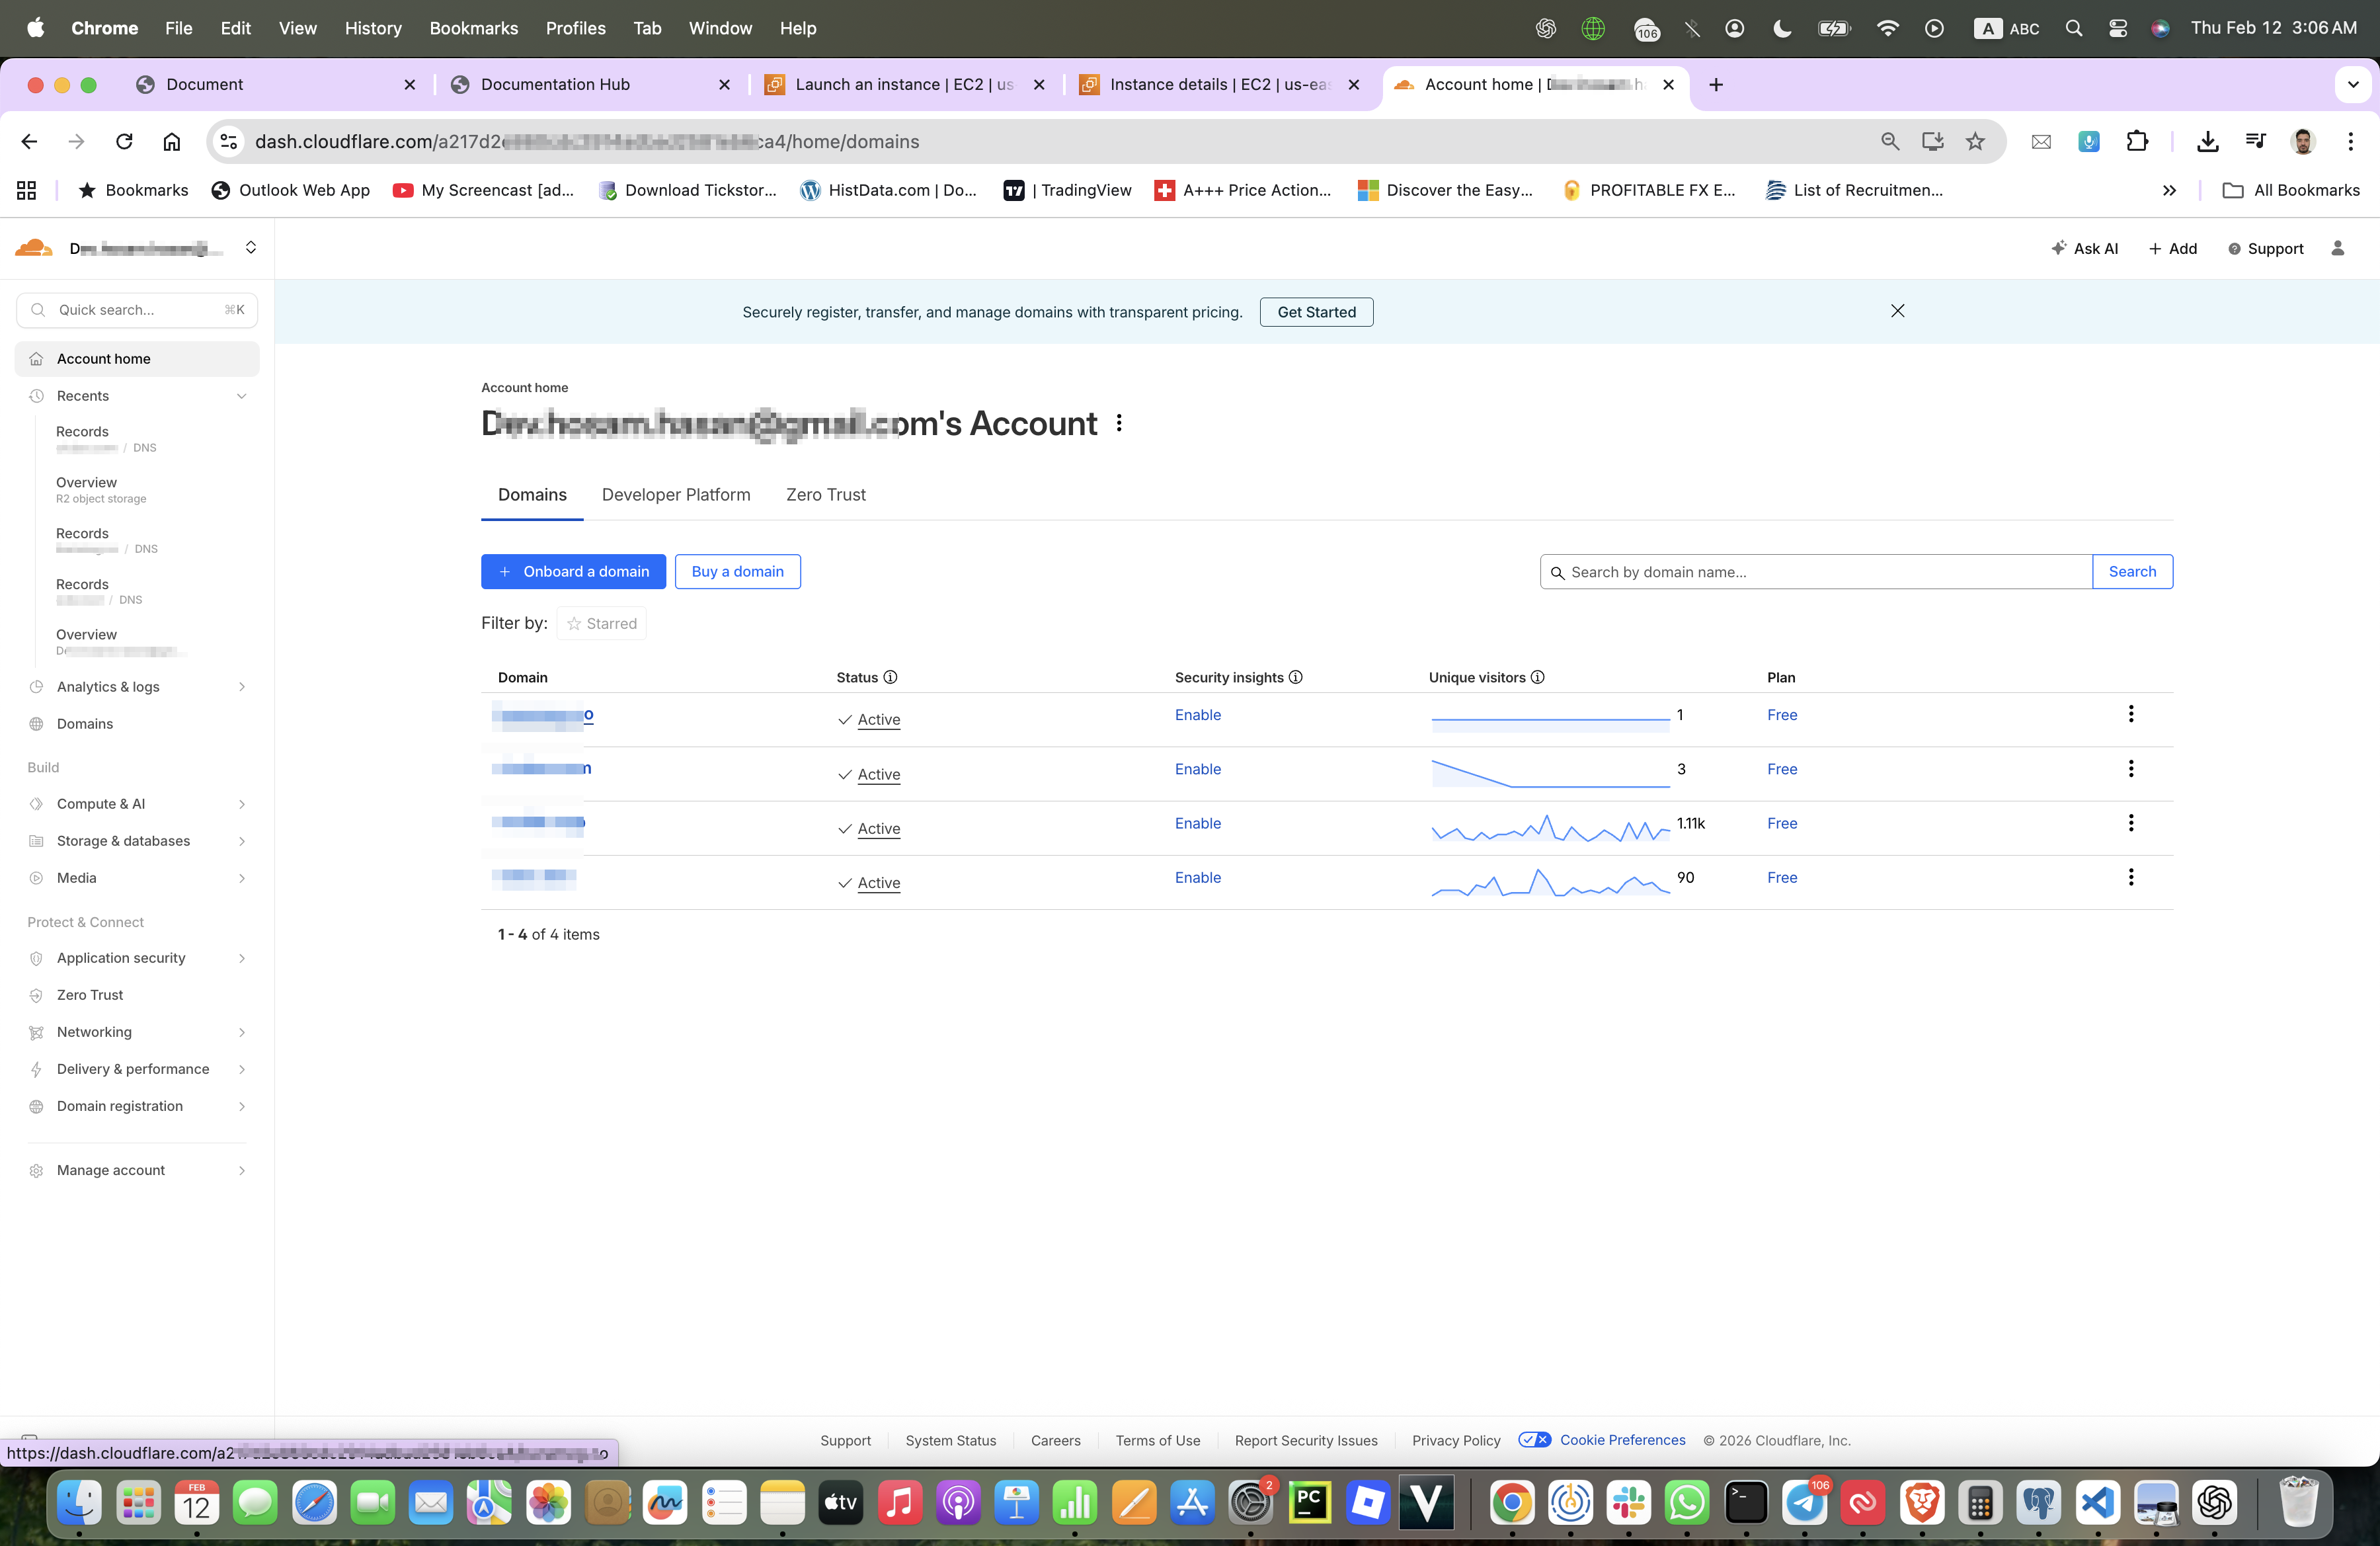Open three-dot menu beside account title
The height and width of the screenshot is (1546, 2380).
click(x=1119, y=423)
